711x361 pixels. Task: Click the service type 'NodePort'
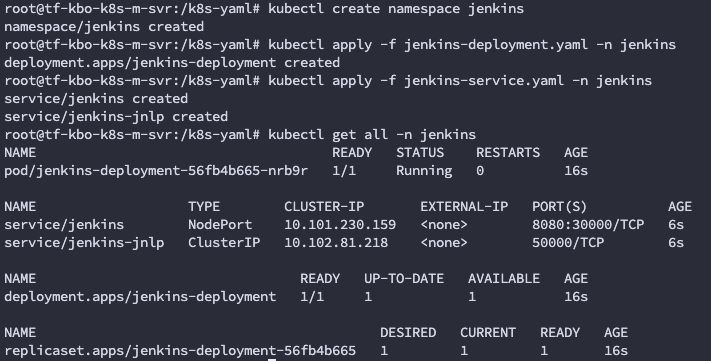pyautogui.click(x=220, y=225)
